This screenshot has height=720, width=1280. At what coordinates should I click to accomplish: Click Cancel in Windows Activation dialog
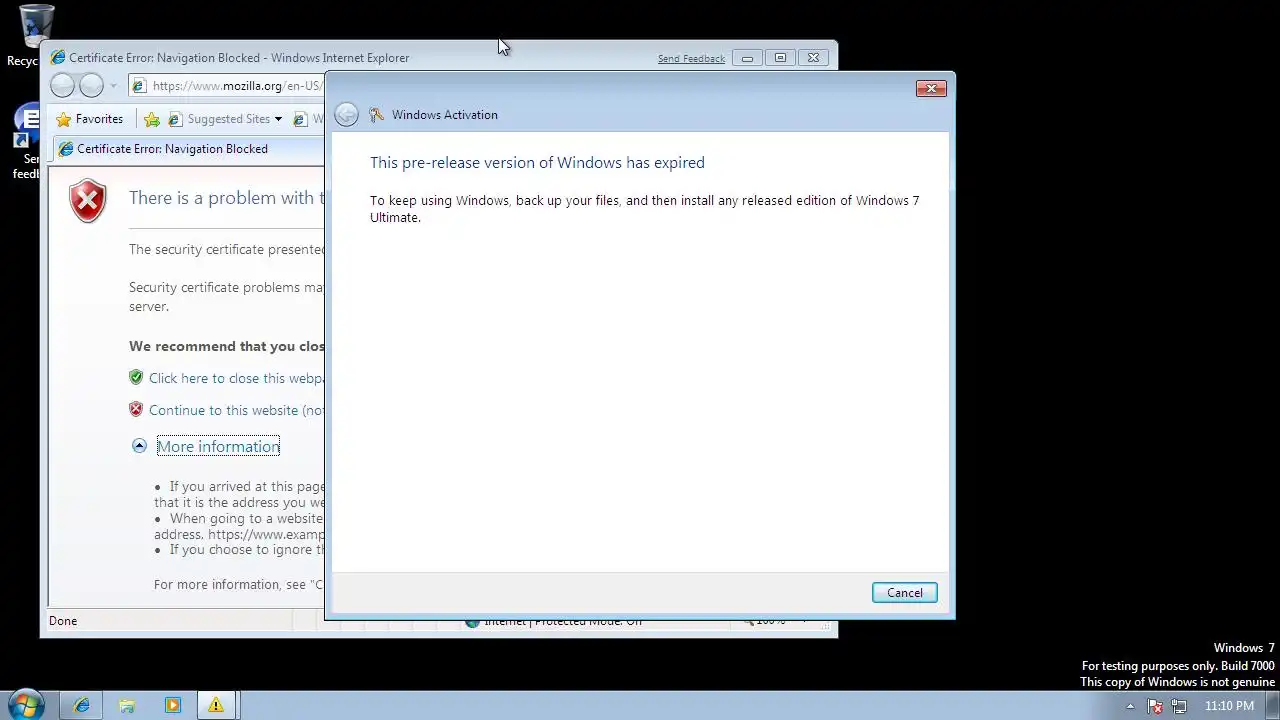click(904, 593)
